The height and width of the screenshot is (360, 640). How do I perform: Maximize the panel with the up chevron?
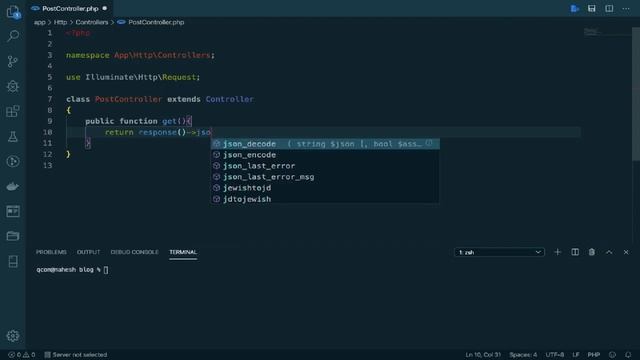tap(609, 252)
